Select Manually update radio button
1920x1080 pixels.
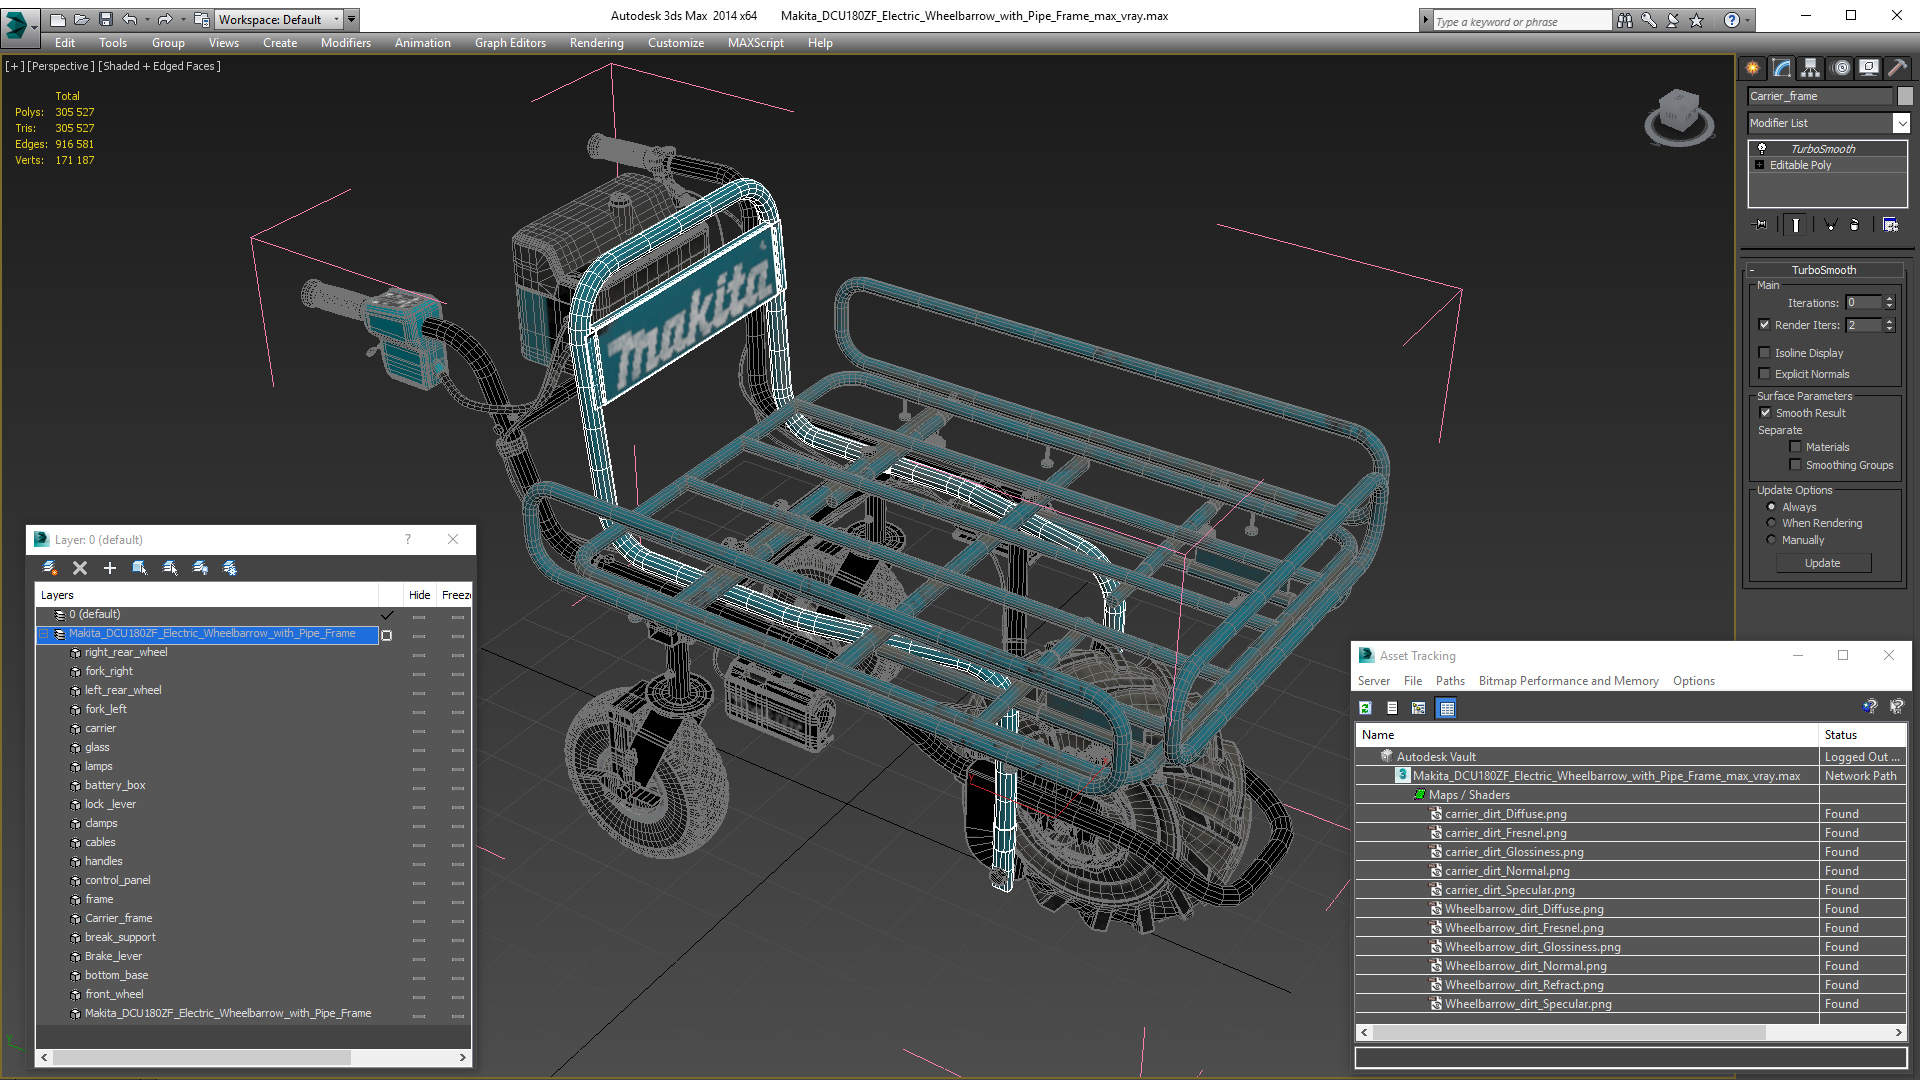click(x=1772, y=539)
